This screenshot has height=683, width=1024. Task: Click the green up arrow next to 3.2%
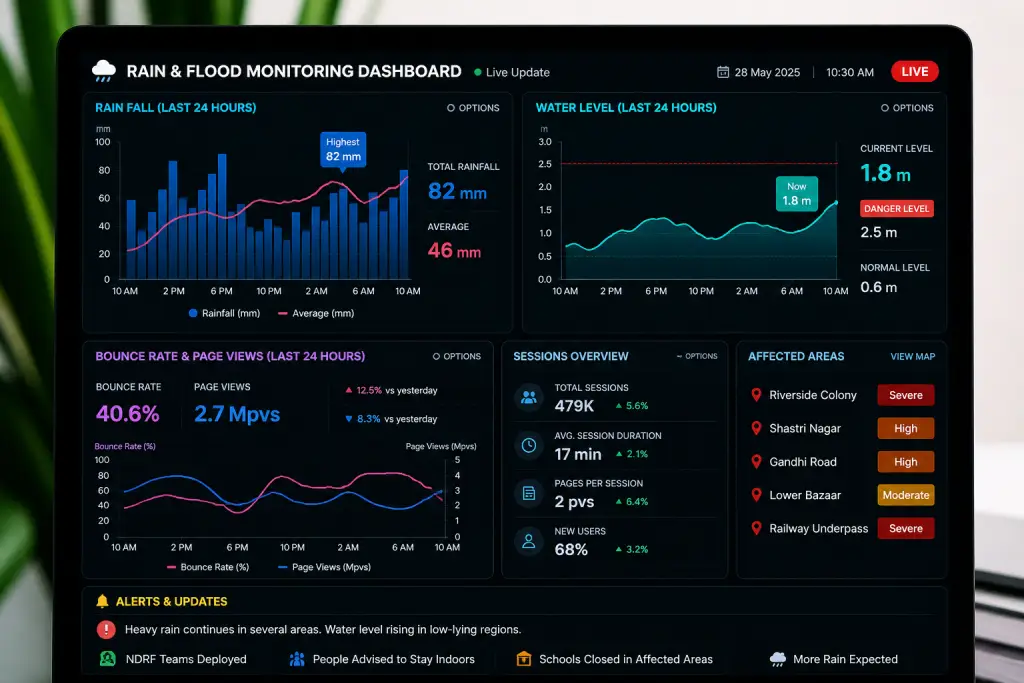coord(618,549)
